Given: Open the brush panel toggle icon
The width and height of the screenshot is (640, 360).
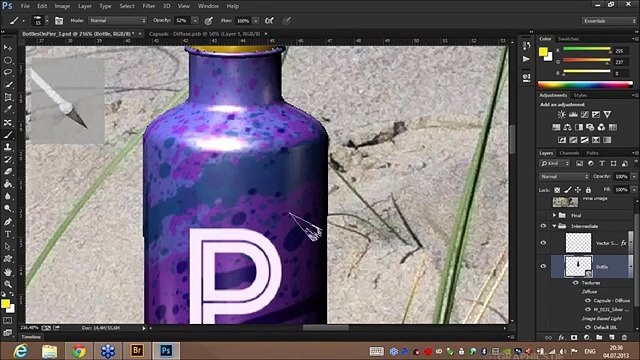Looking at the screenshot, I should click(x=59, y=21).
